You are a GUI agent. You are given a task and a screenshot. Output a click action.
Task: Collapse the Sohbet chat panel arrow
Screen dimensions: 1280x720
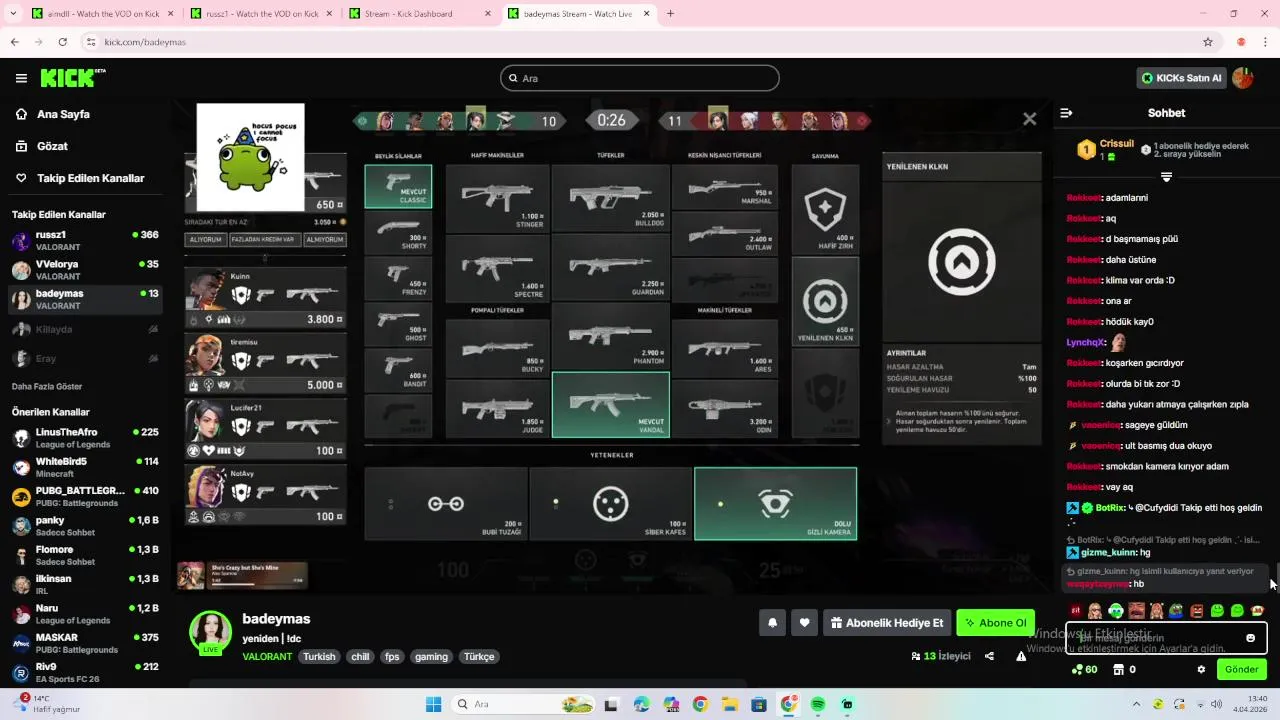(x=1066, y=113)
